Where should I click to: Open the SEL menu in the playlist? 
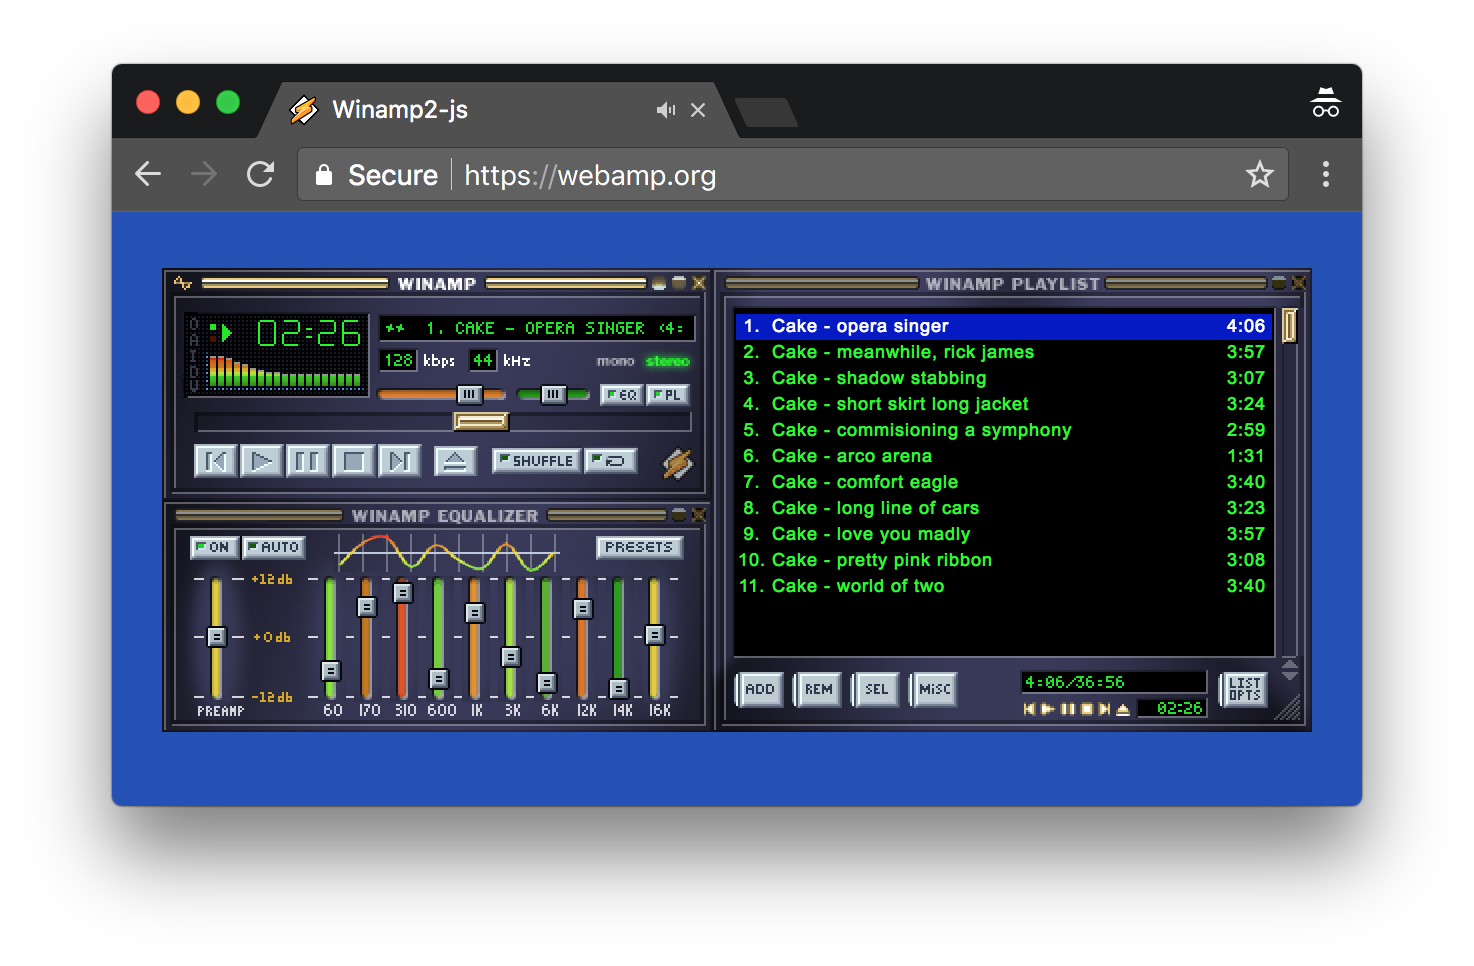(x=874, y=689)
